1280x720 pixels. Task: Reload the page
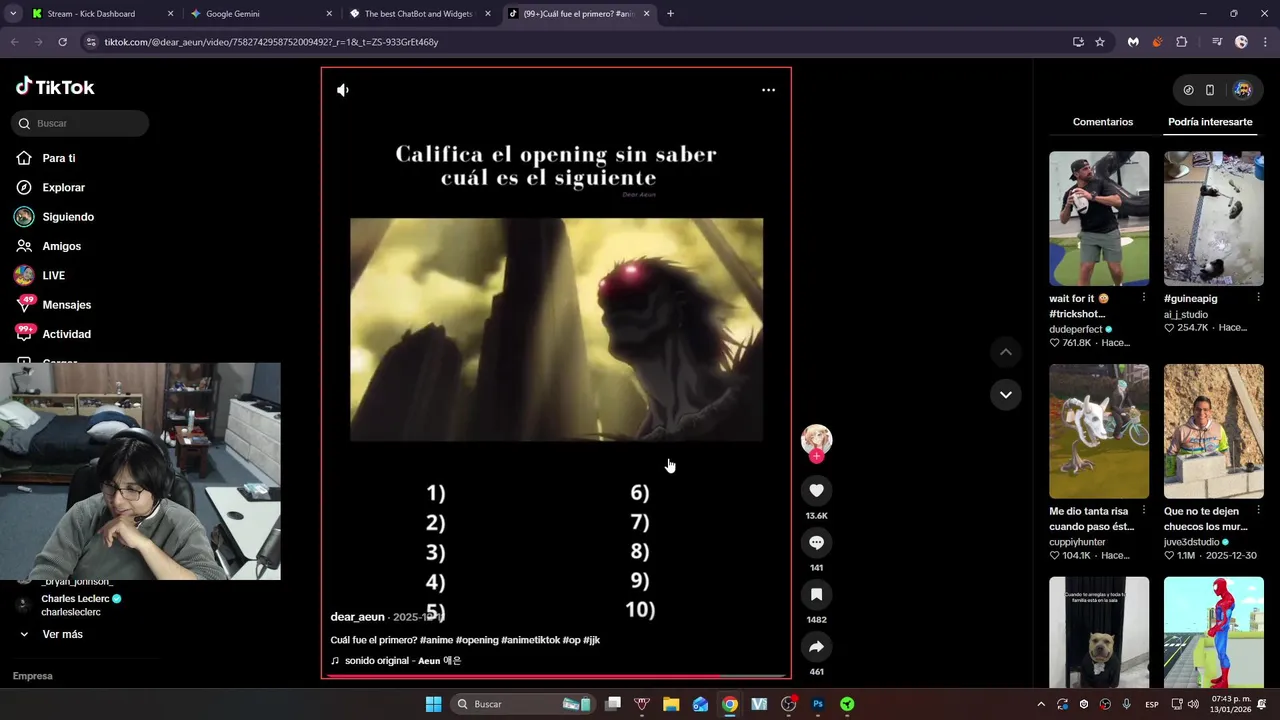(x=62, y=42)
